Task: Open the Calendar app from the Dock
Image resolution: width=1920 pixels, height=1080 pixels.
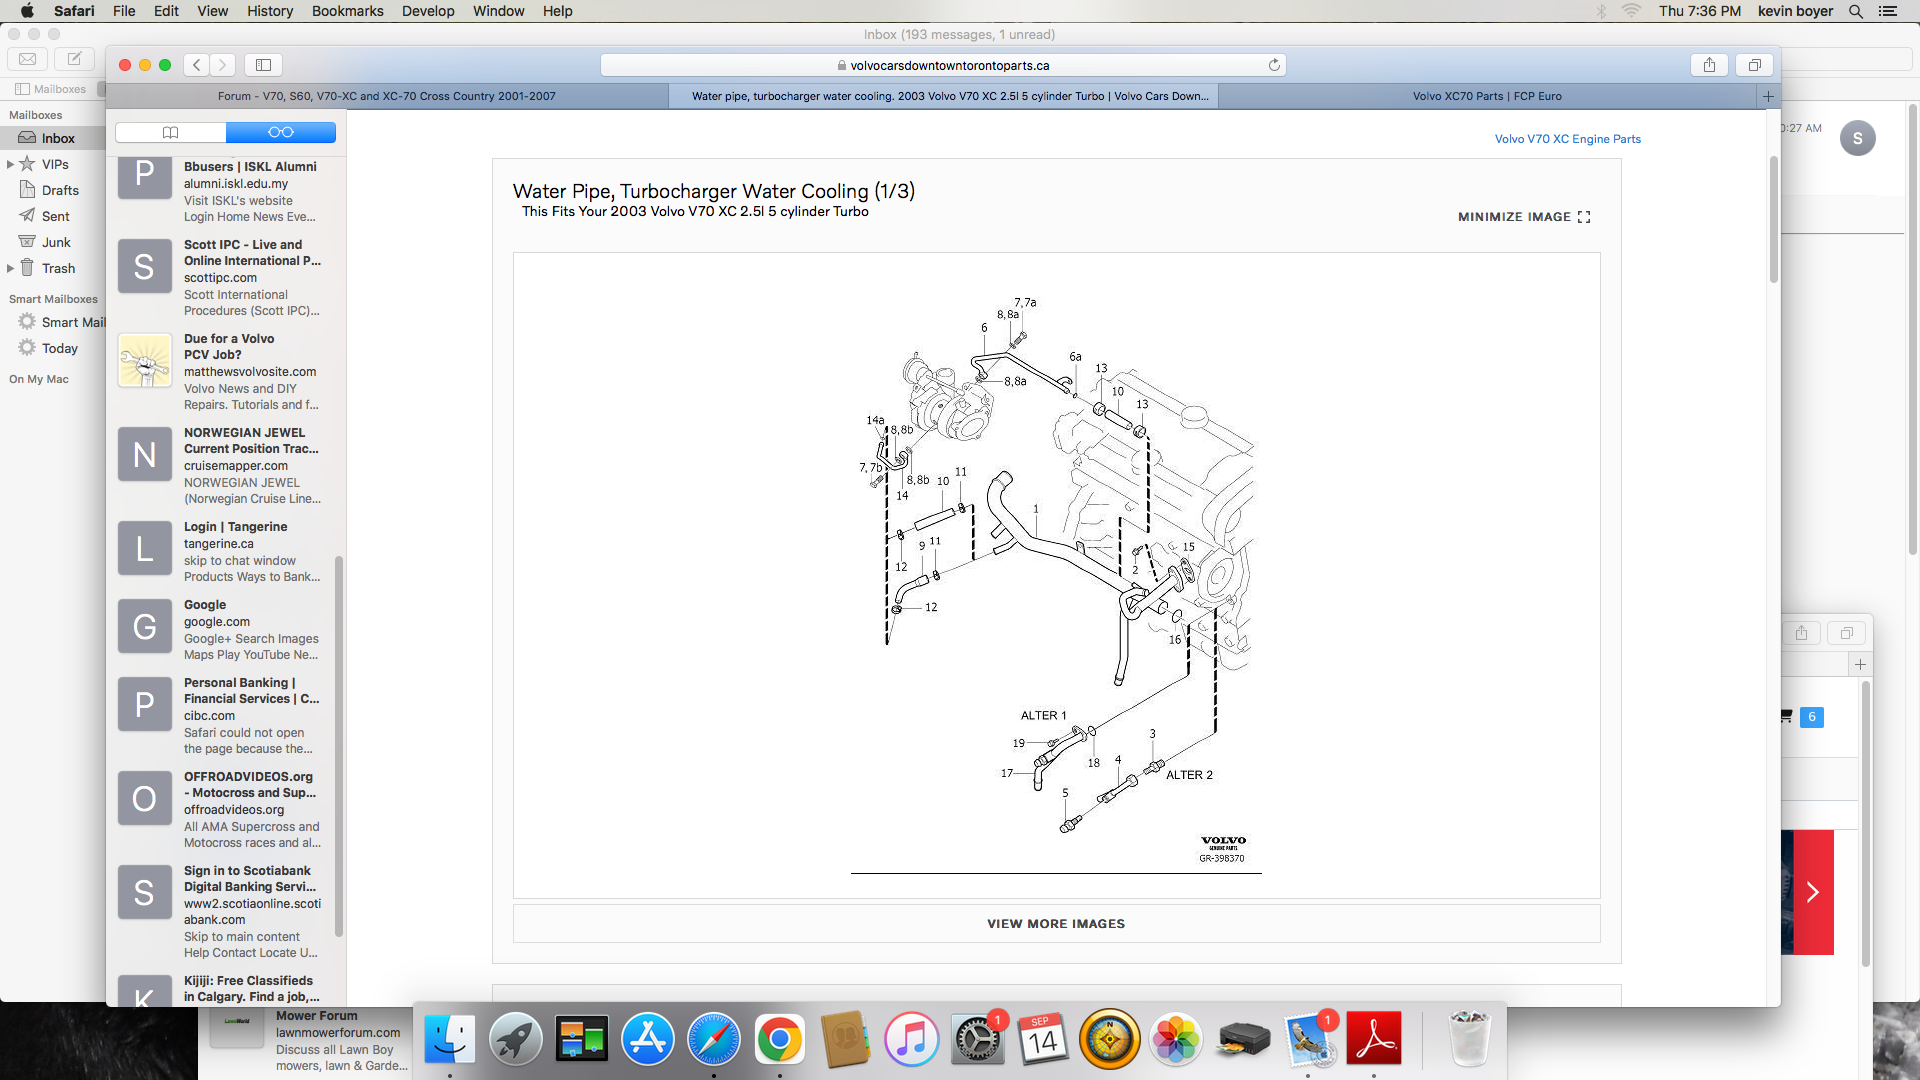Action: pyautogui.click(x=1043, y=1039)
